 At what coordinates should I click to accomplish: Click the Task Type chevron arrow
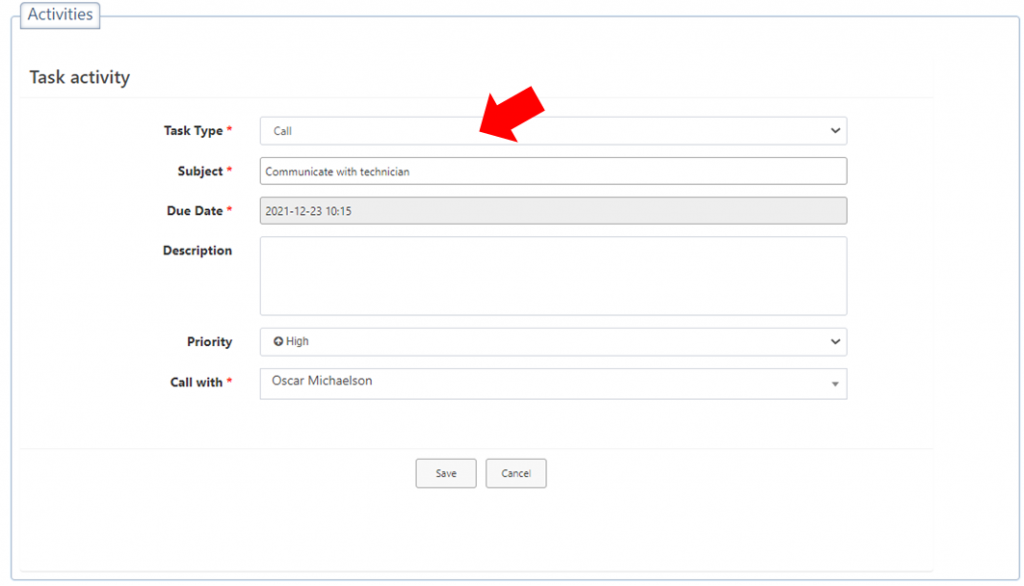pos(835,131)
